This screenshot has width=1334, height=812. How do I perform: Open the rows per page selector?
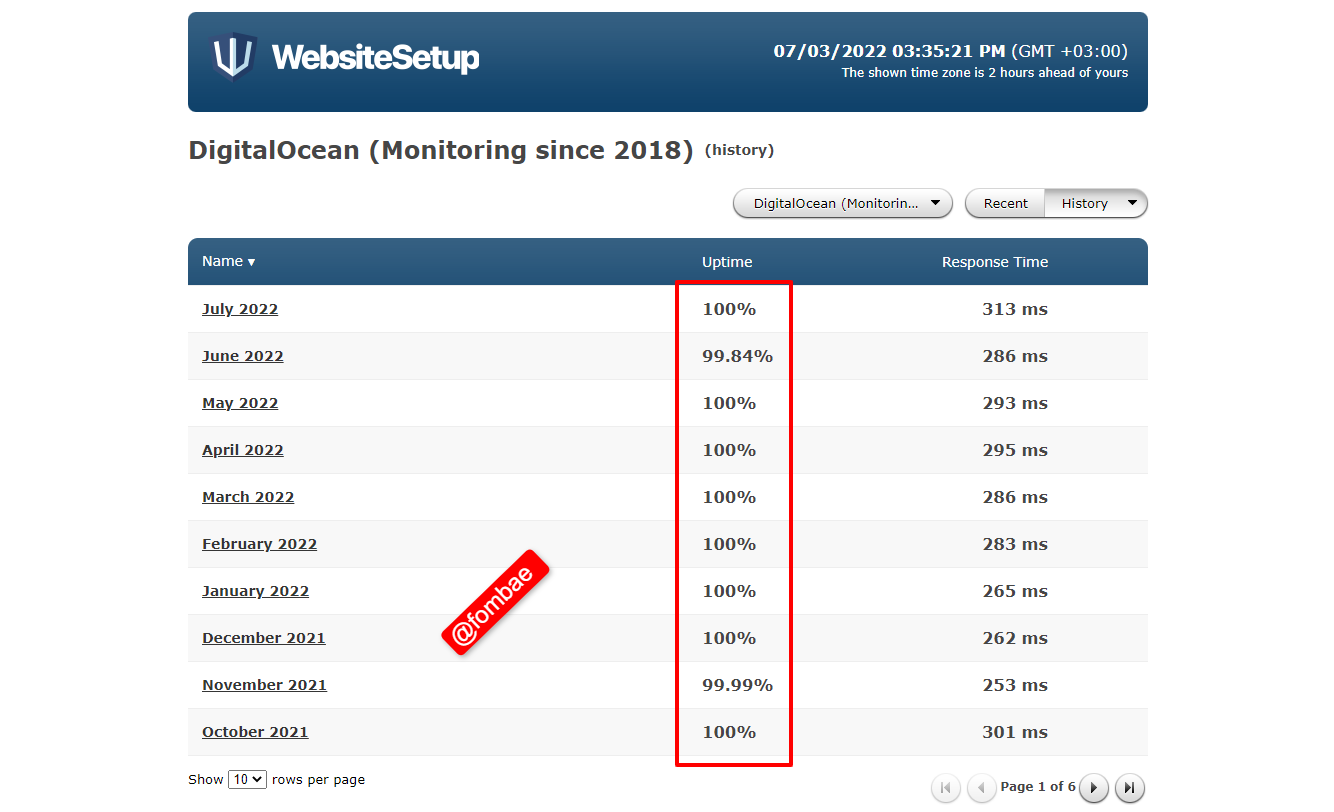247,779
